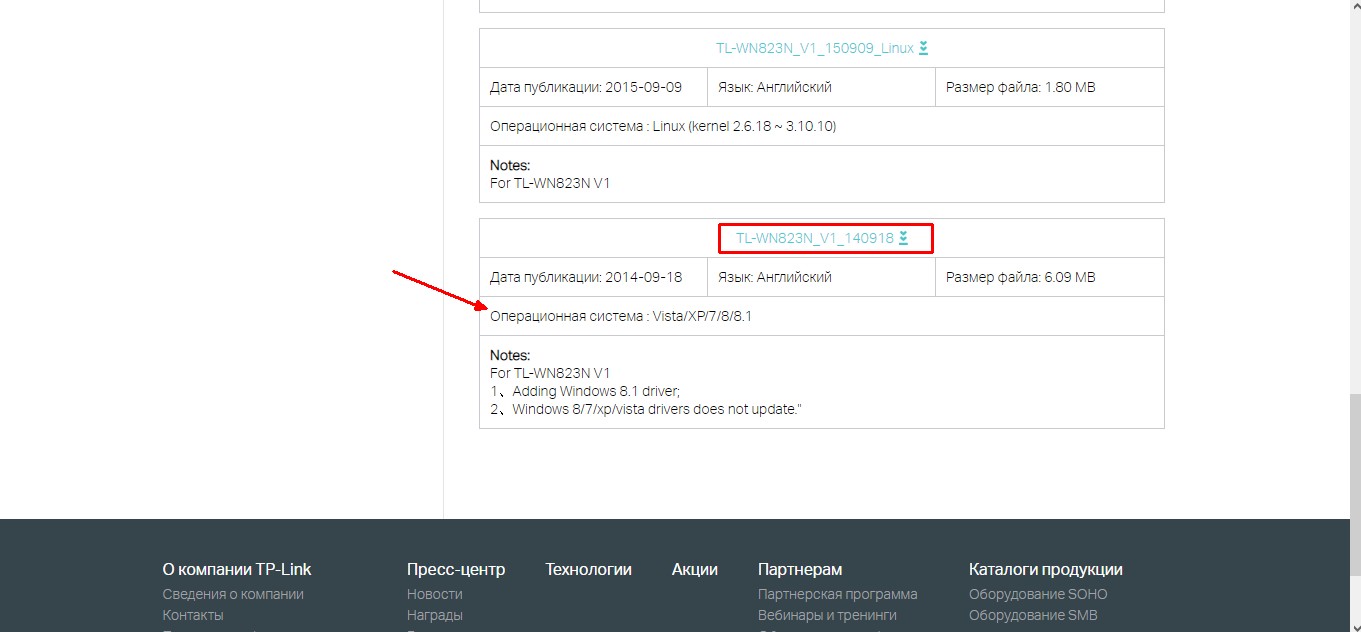
Task: Select the Пресс-центр section heading
Action: (455, 568)
